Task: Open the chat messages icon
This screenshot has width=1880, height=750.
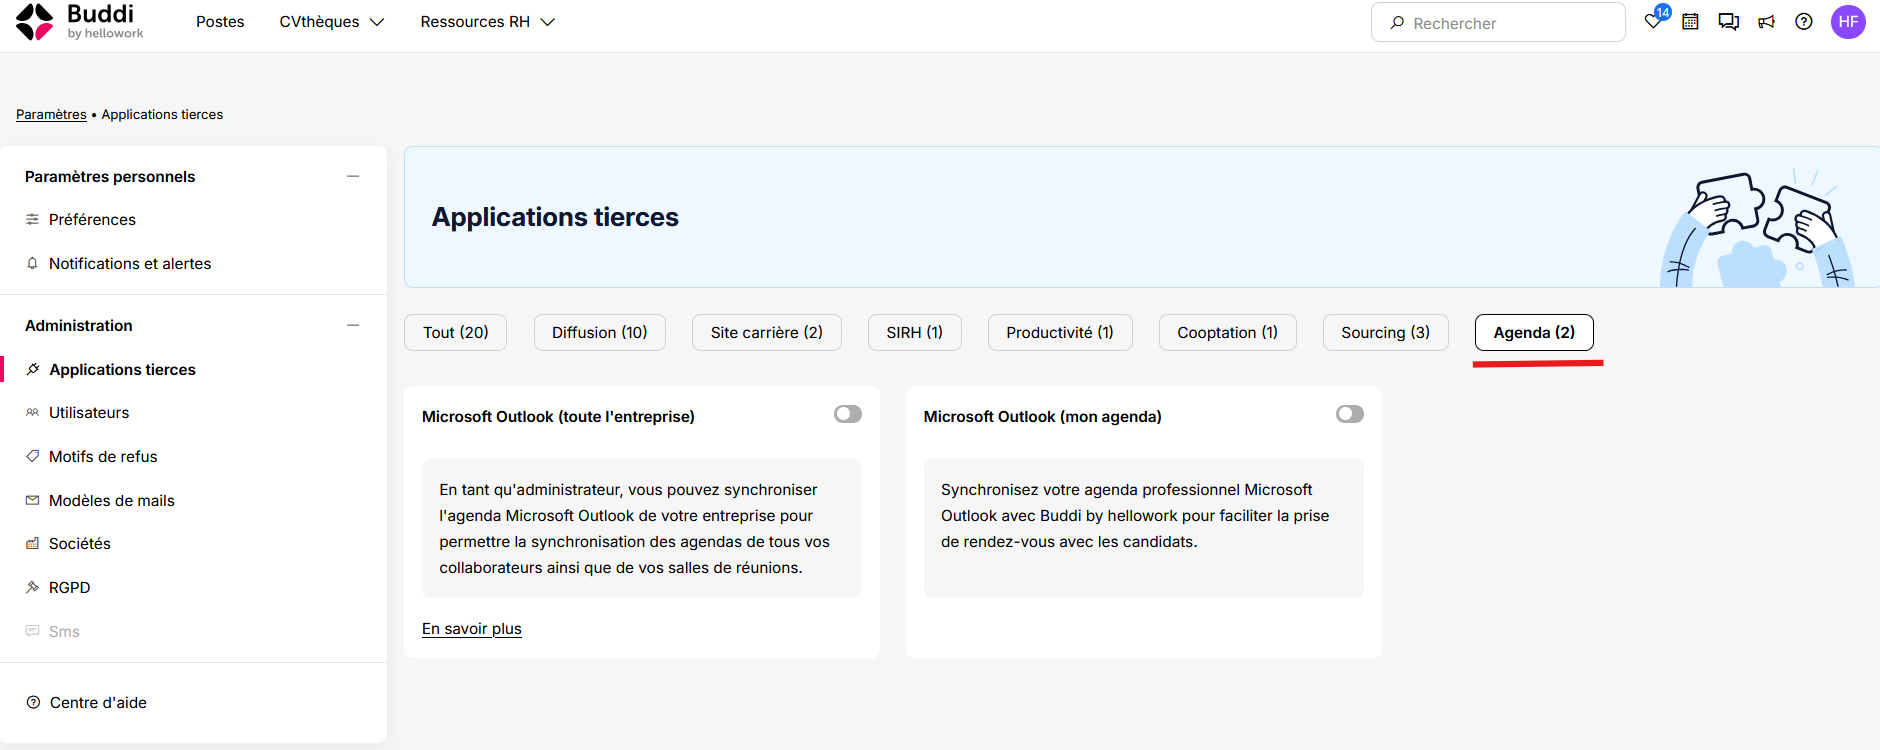Action: pyautogui.click(x=1728, y=22)
